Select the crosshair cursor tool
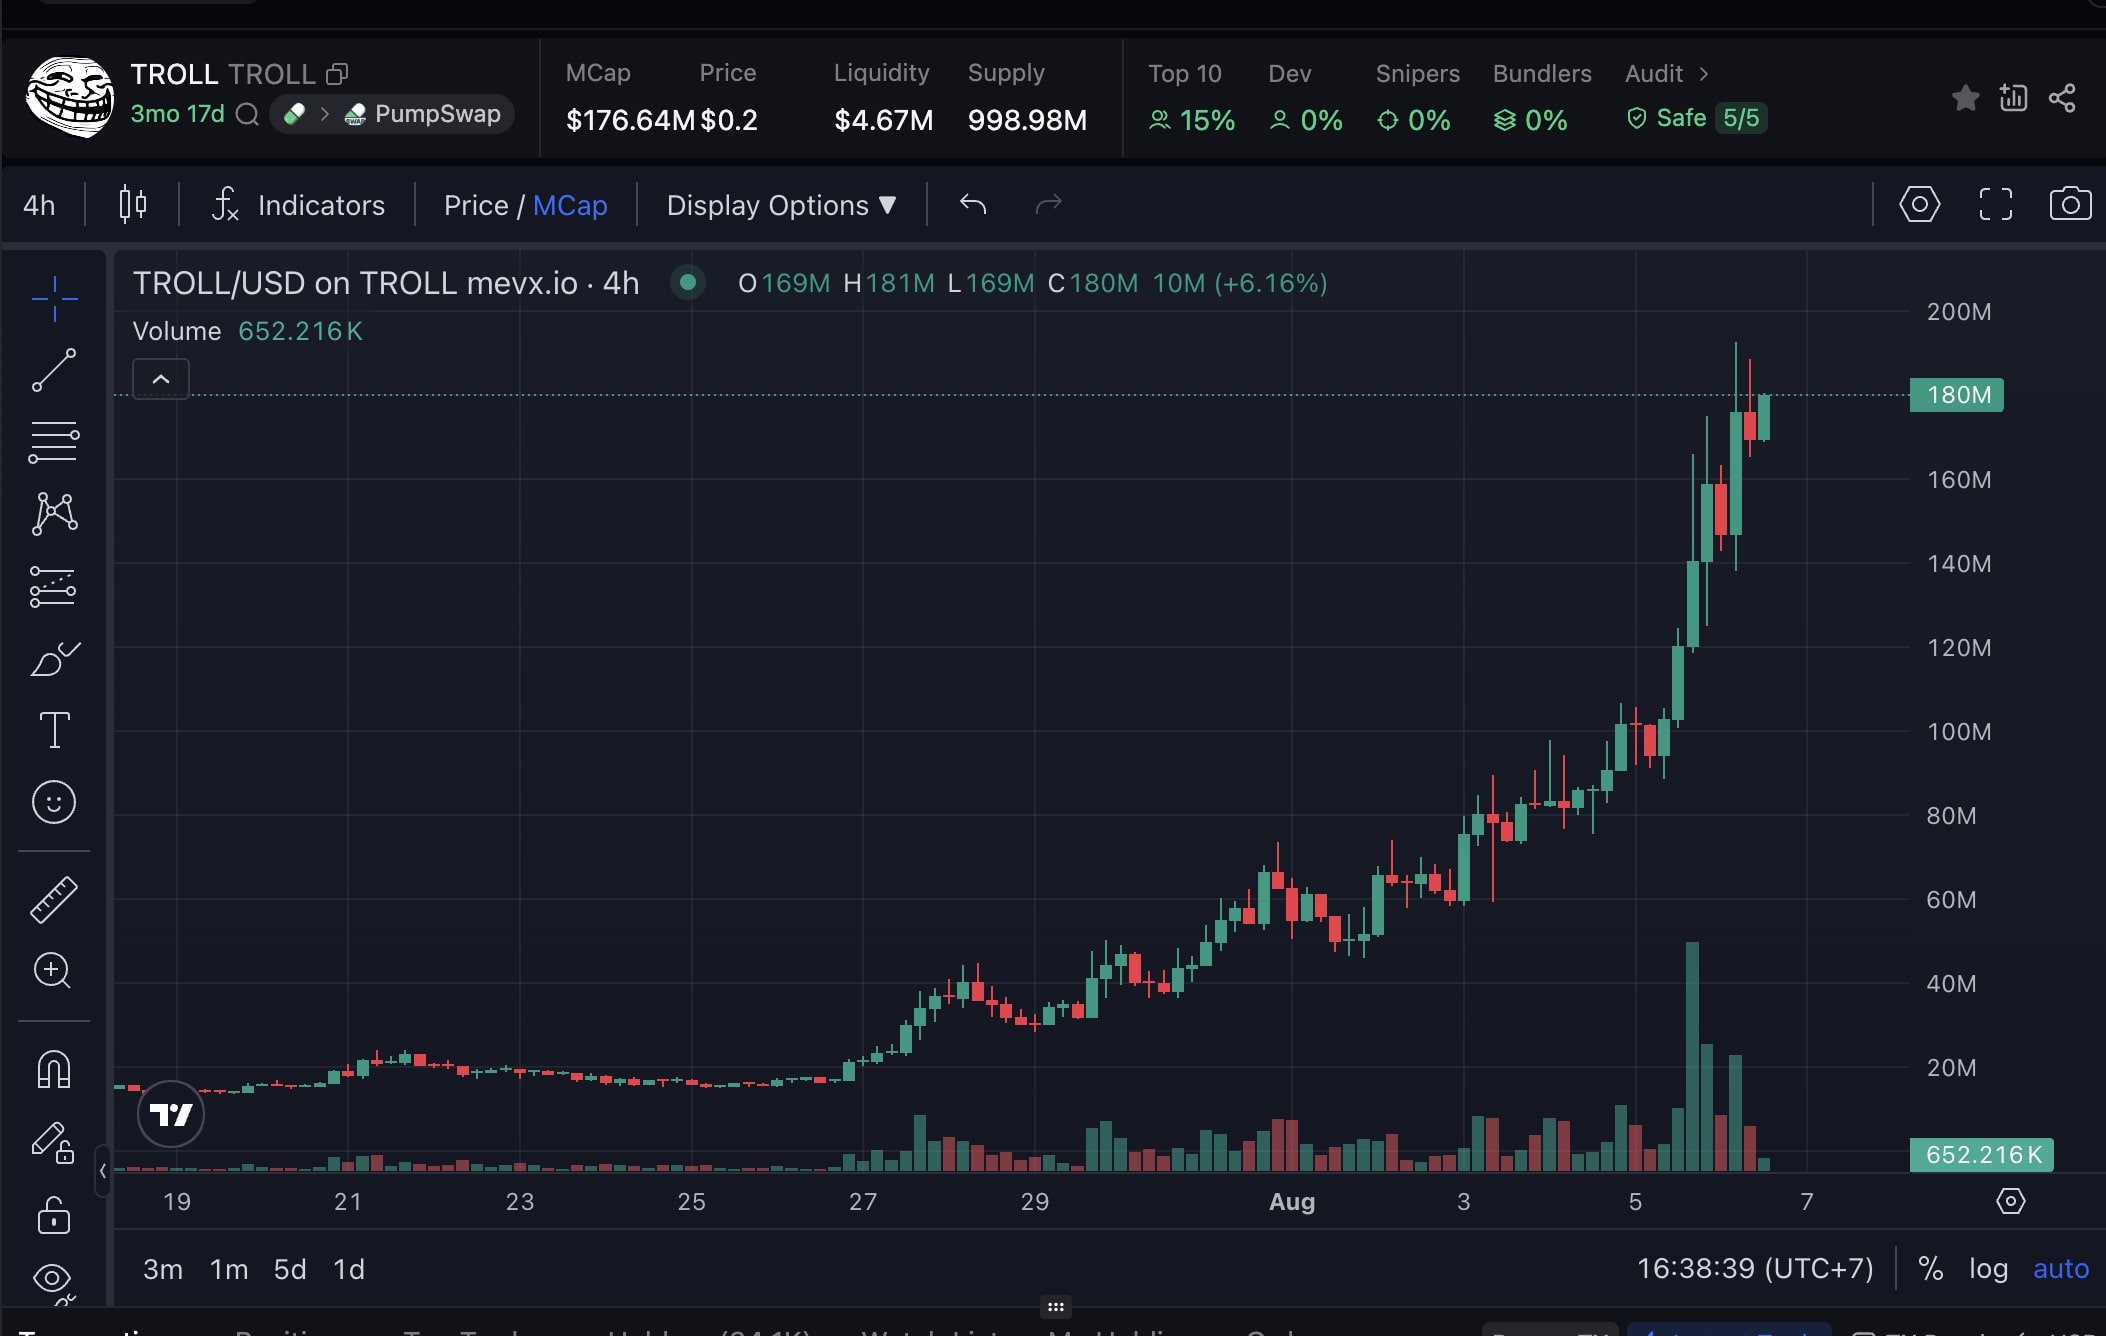The height and width of the screenshot is (1336, 2106). [x=54, y=298]
